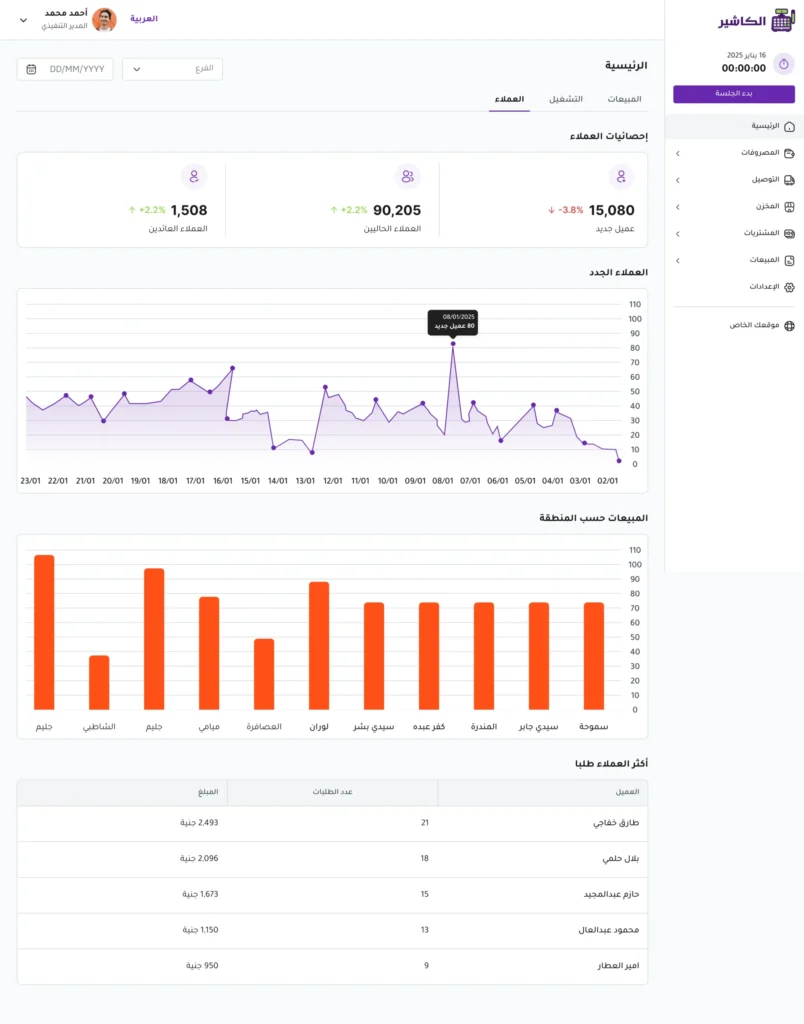The width and height of the screenshot is (804, 1024).
Task: Open the user menu arrow beside أحمد محمد
Action: (23, 20)
